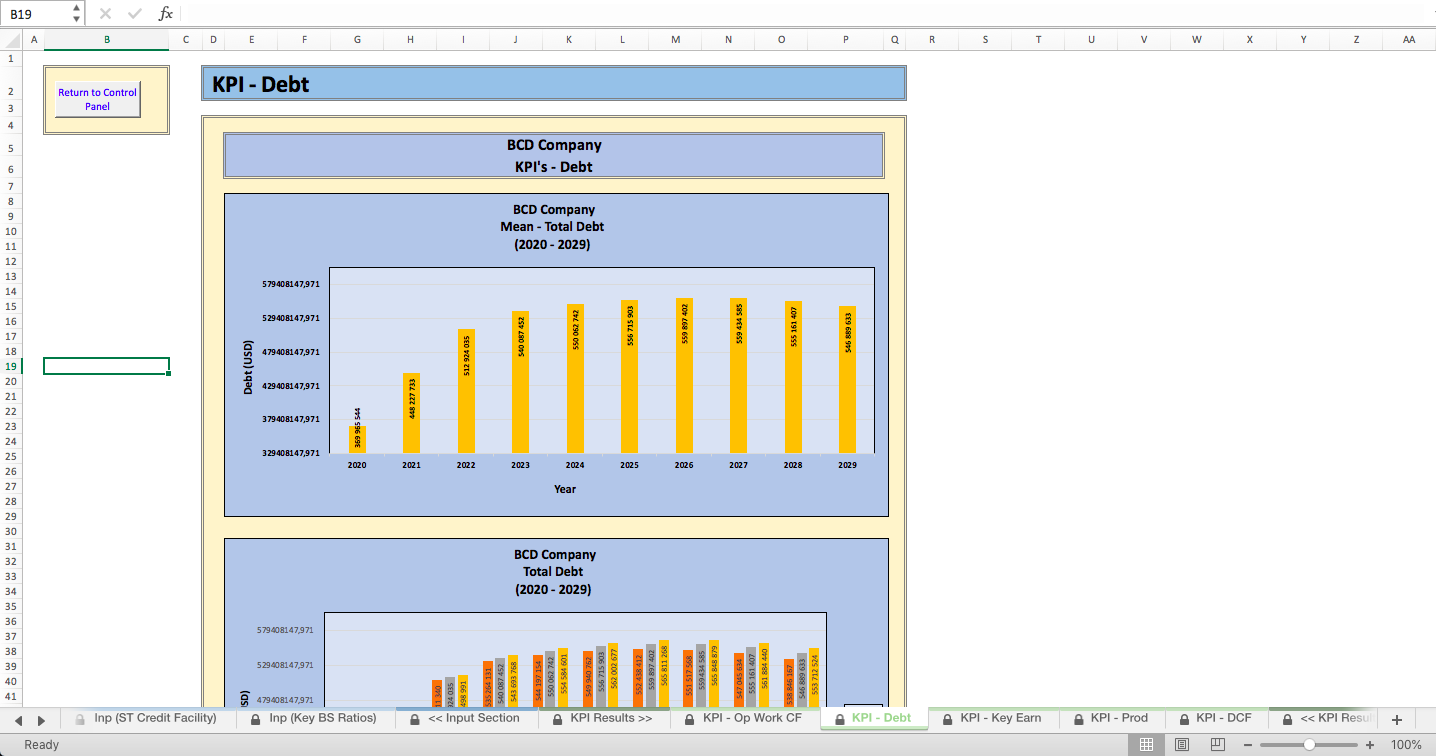
Task: Switch to Page Break Preview icon
Action: (x=1217, y=745)
